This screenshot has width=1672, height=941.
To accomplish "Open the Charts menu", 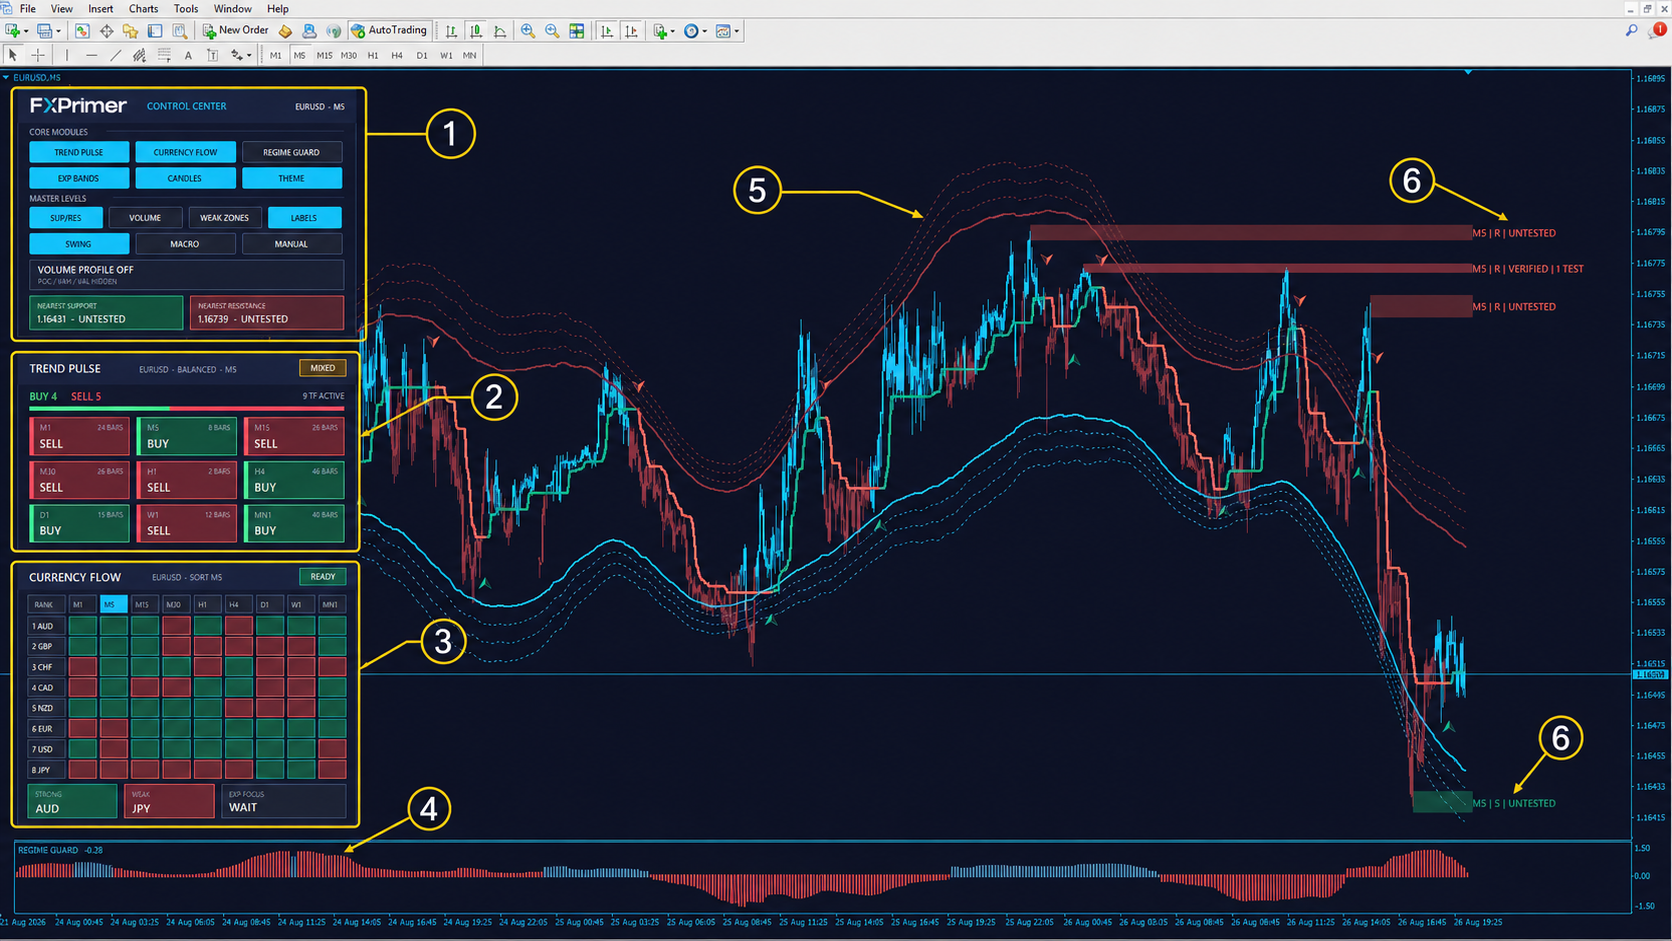I will (x=143, y=9).
